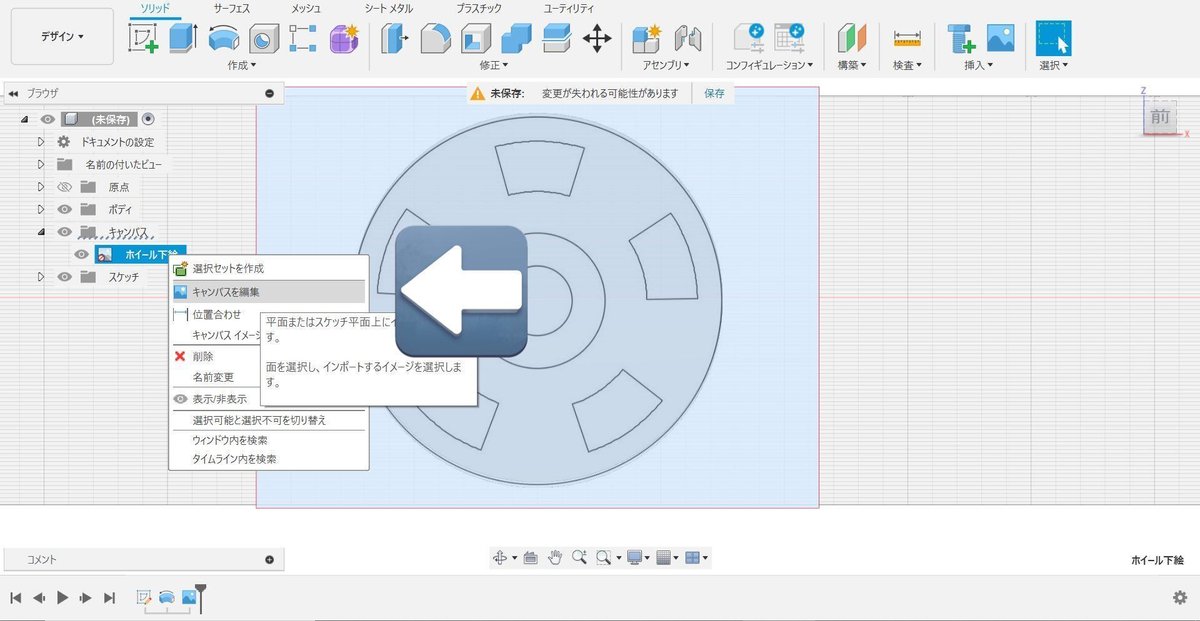Toggle the ボディ folder visibility eye
Screen dimensions: 1200x621
[x=64, y=209]
